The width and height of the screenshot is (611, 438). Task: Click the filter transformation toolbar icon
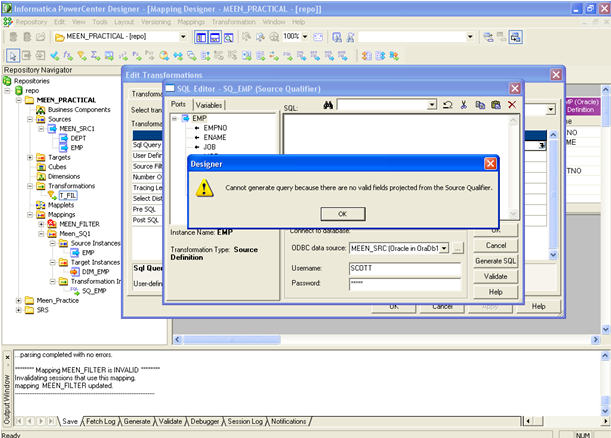coord(82,56)
